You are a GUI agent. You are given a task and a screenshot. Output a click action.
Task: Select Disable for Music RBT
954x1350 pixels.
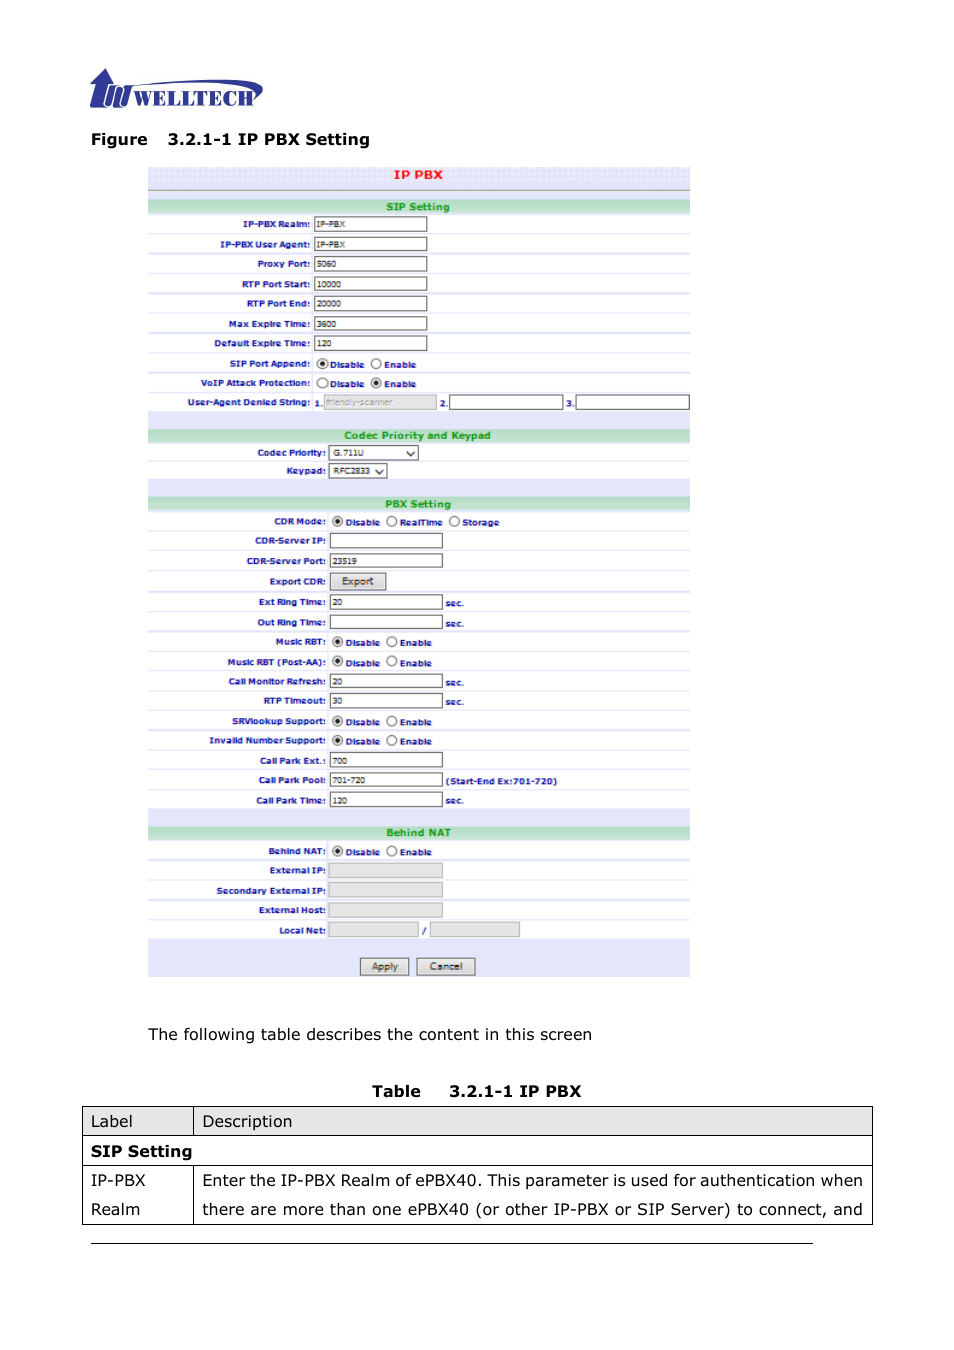(x=338, y=642)
